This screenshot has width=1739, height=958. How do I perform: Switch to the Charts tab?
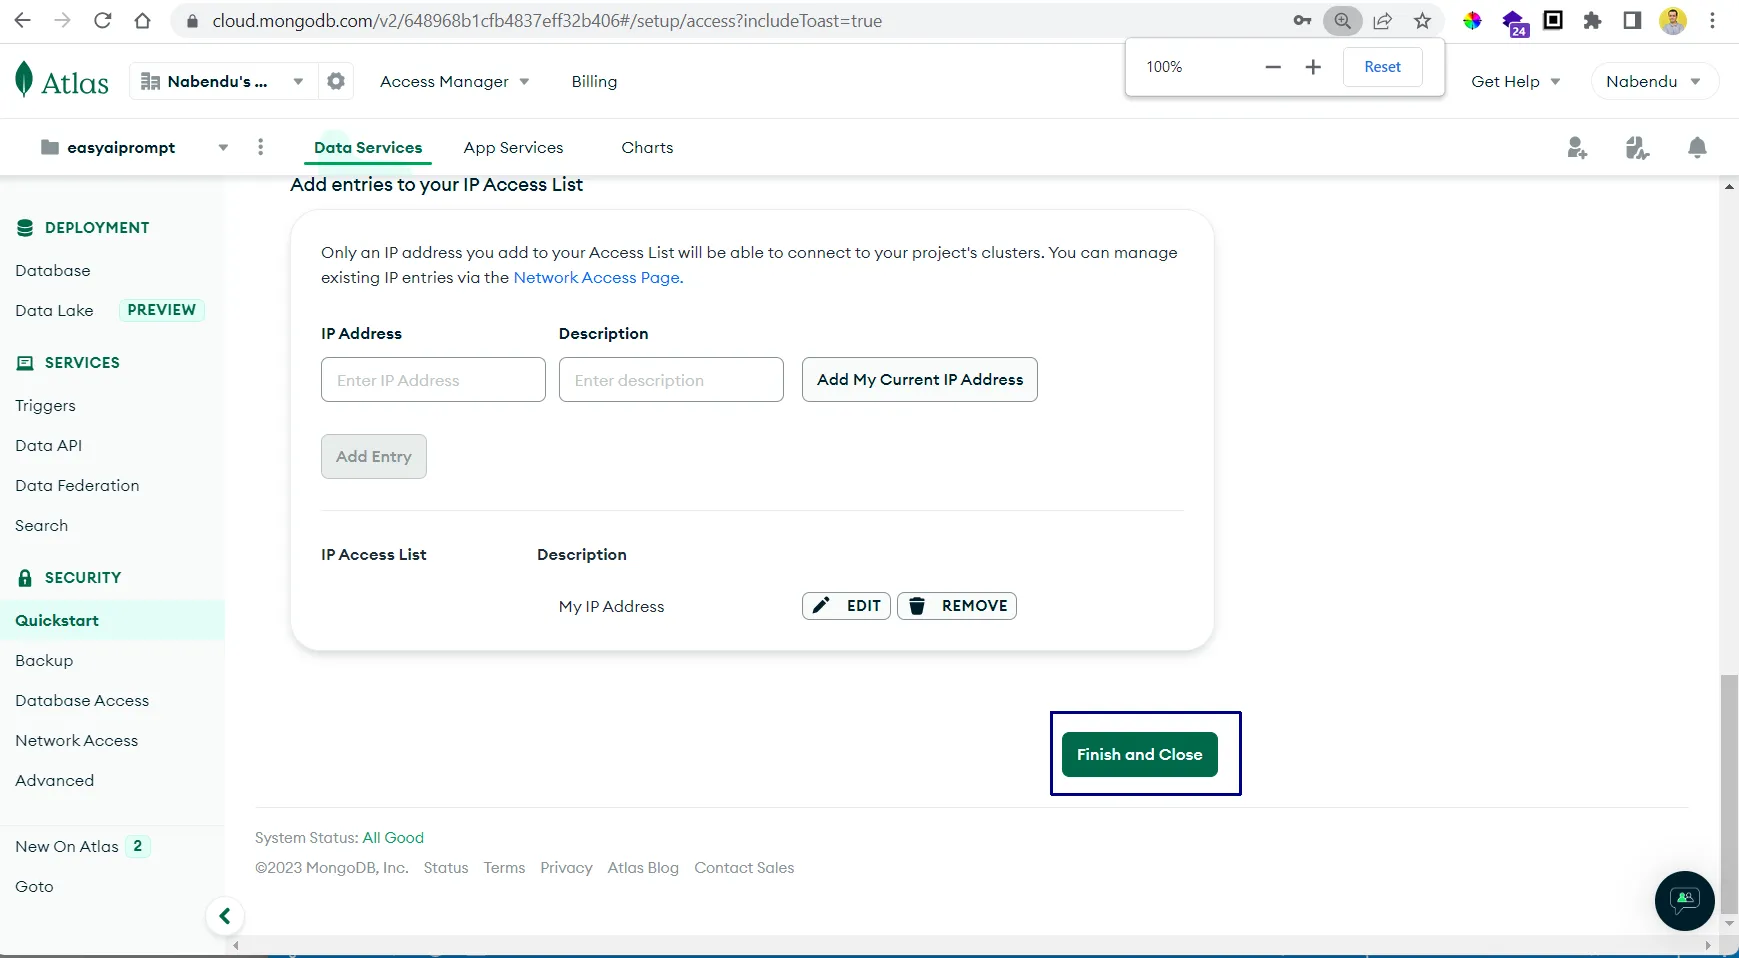pos(647,147)
